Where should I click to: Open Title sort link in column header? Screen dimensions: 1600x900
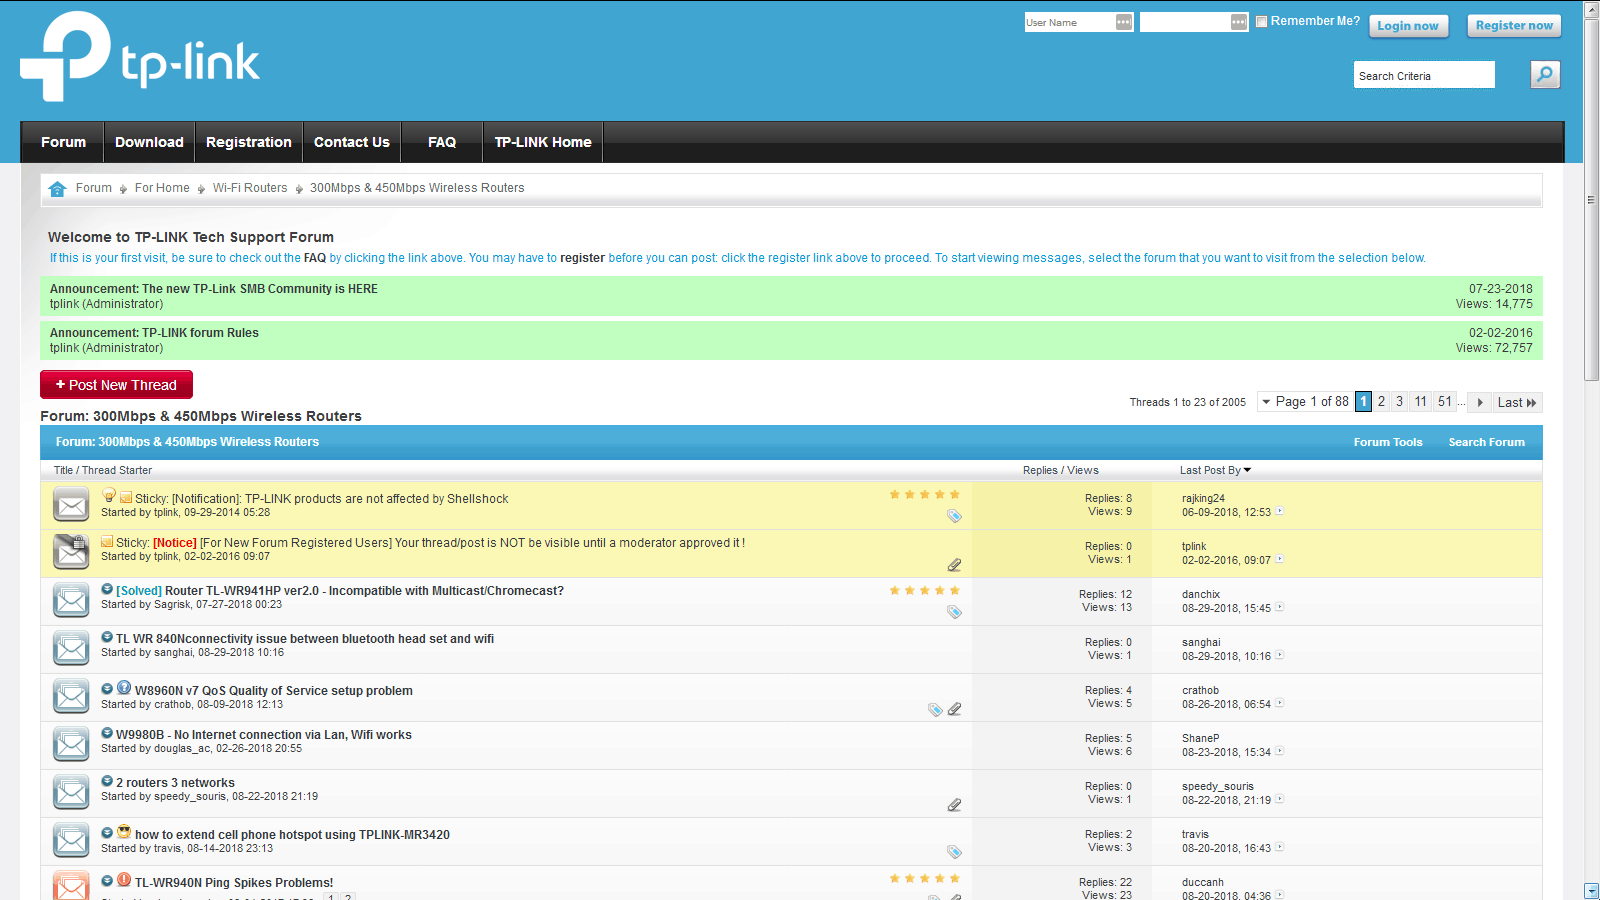click(63, 470)
